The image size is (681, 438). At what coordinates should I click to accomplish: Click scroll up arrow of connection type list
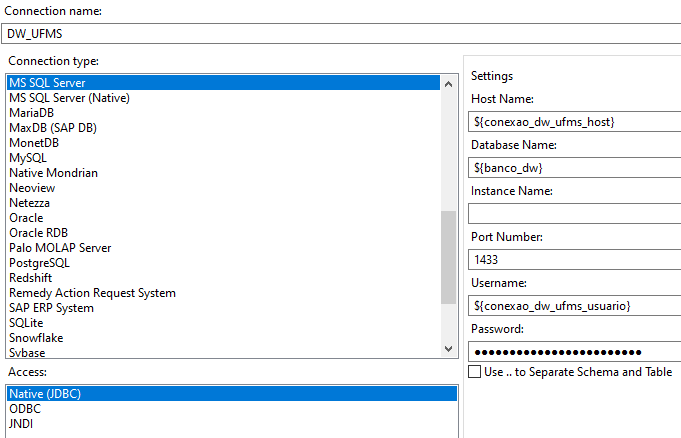click(x=449, y=84)
